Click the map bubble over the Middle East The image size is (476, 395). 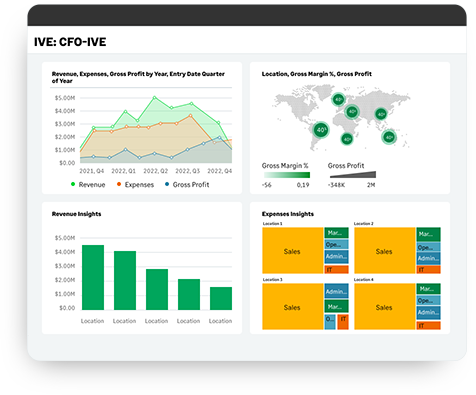pyautogui.click(x=352, y=112)
